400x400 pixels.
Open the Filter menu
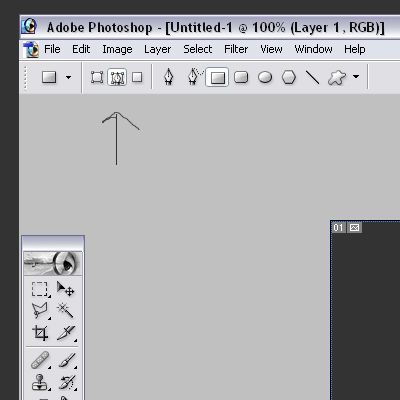point(236,49)
